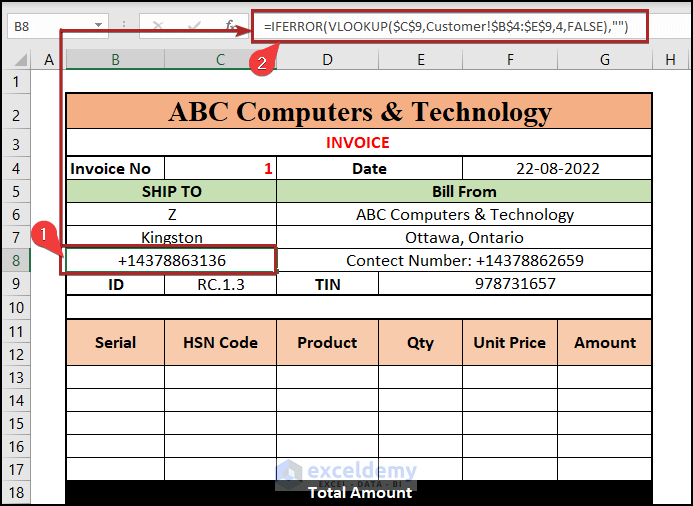Click the Insert Function fx icon

(230, 26)
